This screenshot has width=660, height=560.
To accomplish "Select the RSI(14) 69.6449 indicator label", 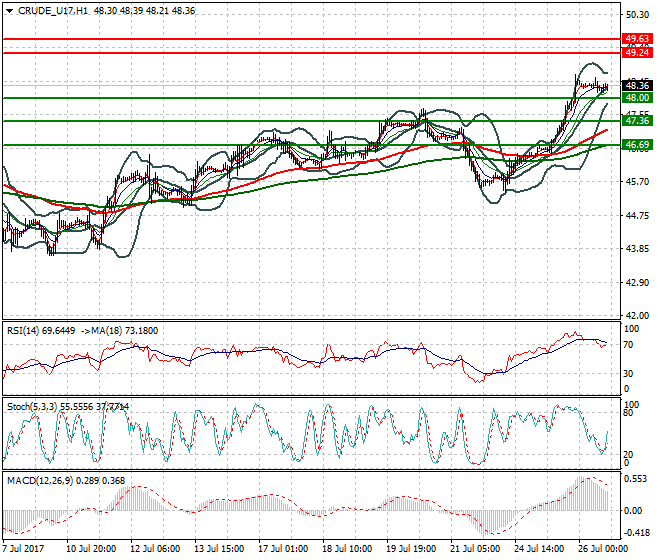I will pyautogui.click(x=41, y=331).
